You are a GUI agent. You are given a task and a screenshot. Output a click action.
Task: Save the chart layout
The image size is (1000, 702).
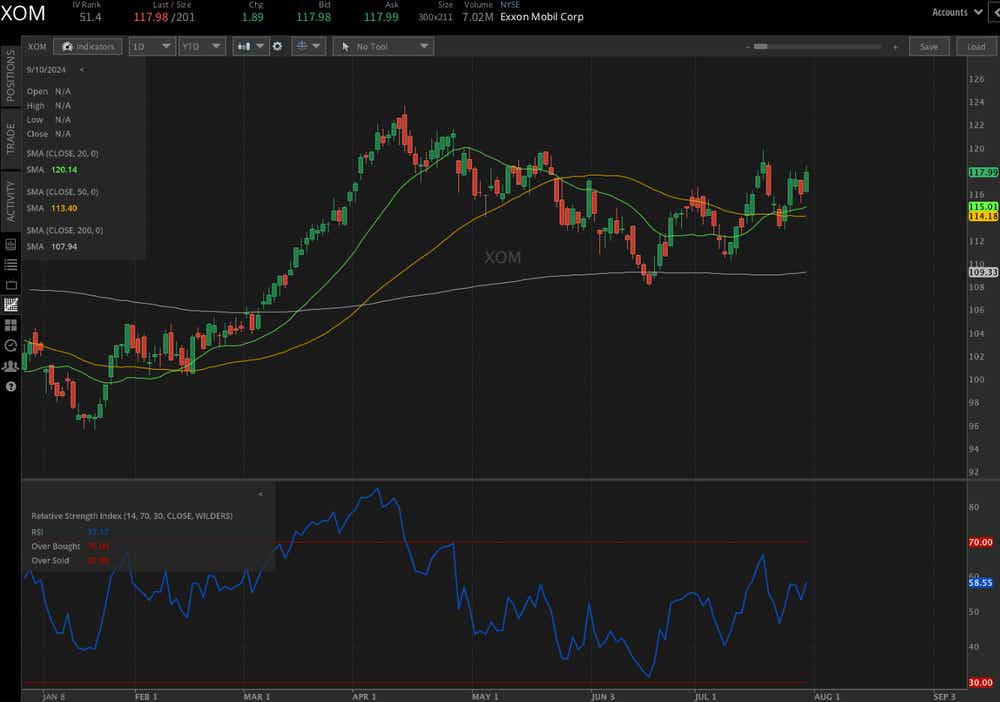click(929, 47)
